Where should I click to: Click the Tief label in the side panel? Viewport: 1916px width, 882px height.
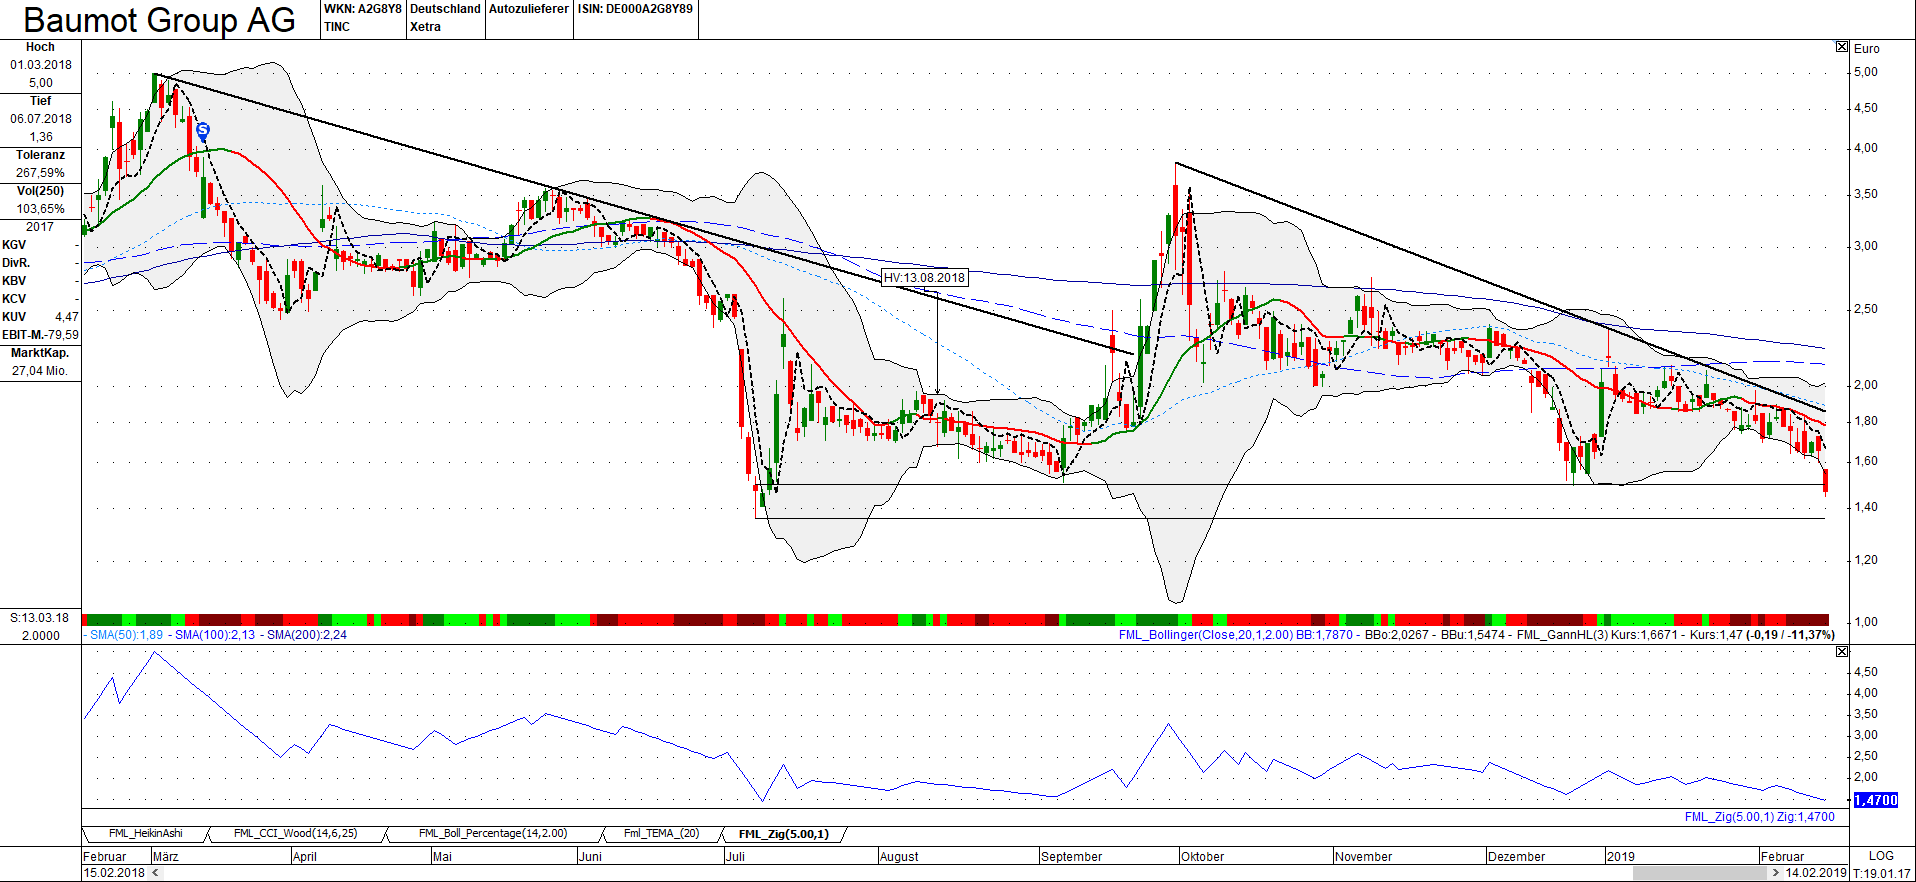coord(40,101)
